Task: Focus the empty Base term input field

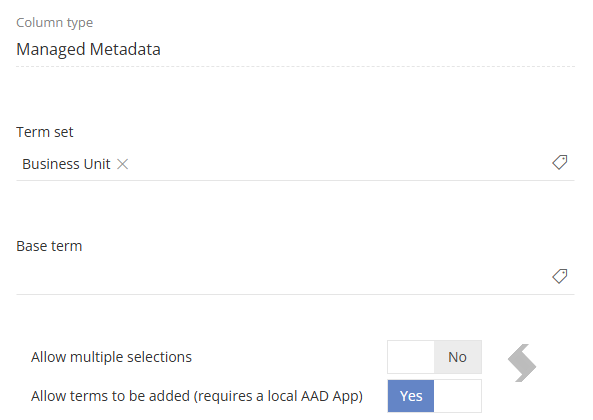Action: pos(295,278)
